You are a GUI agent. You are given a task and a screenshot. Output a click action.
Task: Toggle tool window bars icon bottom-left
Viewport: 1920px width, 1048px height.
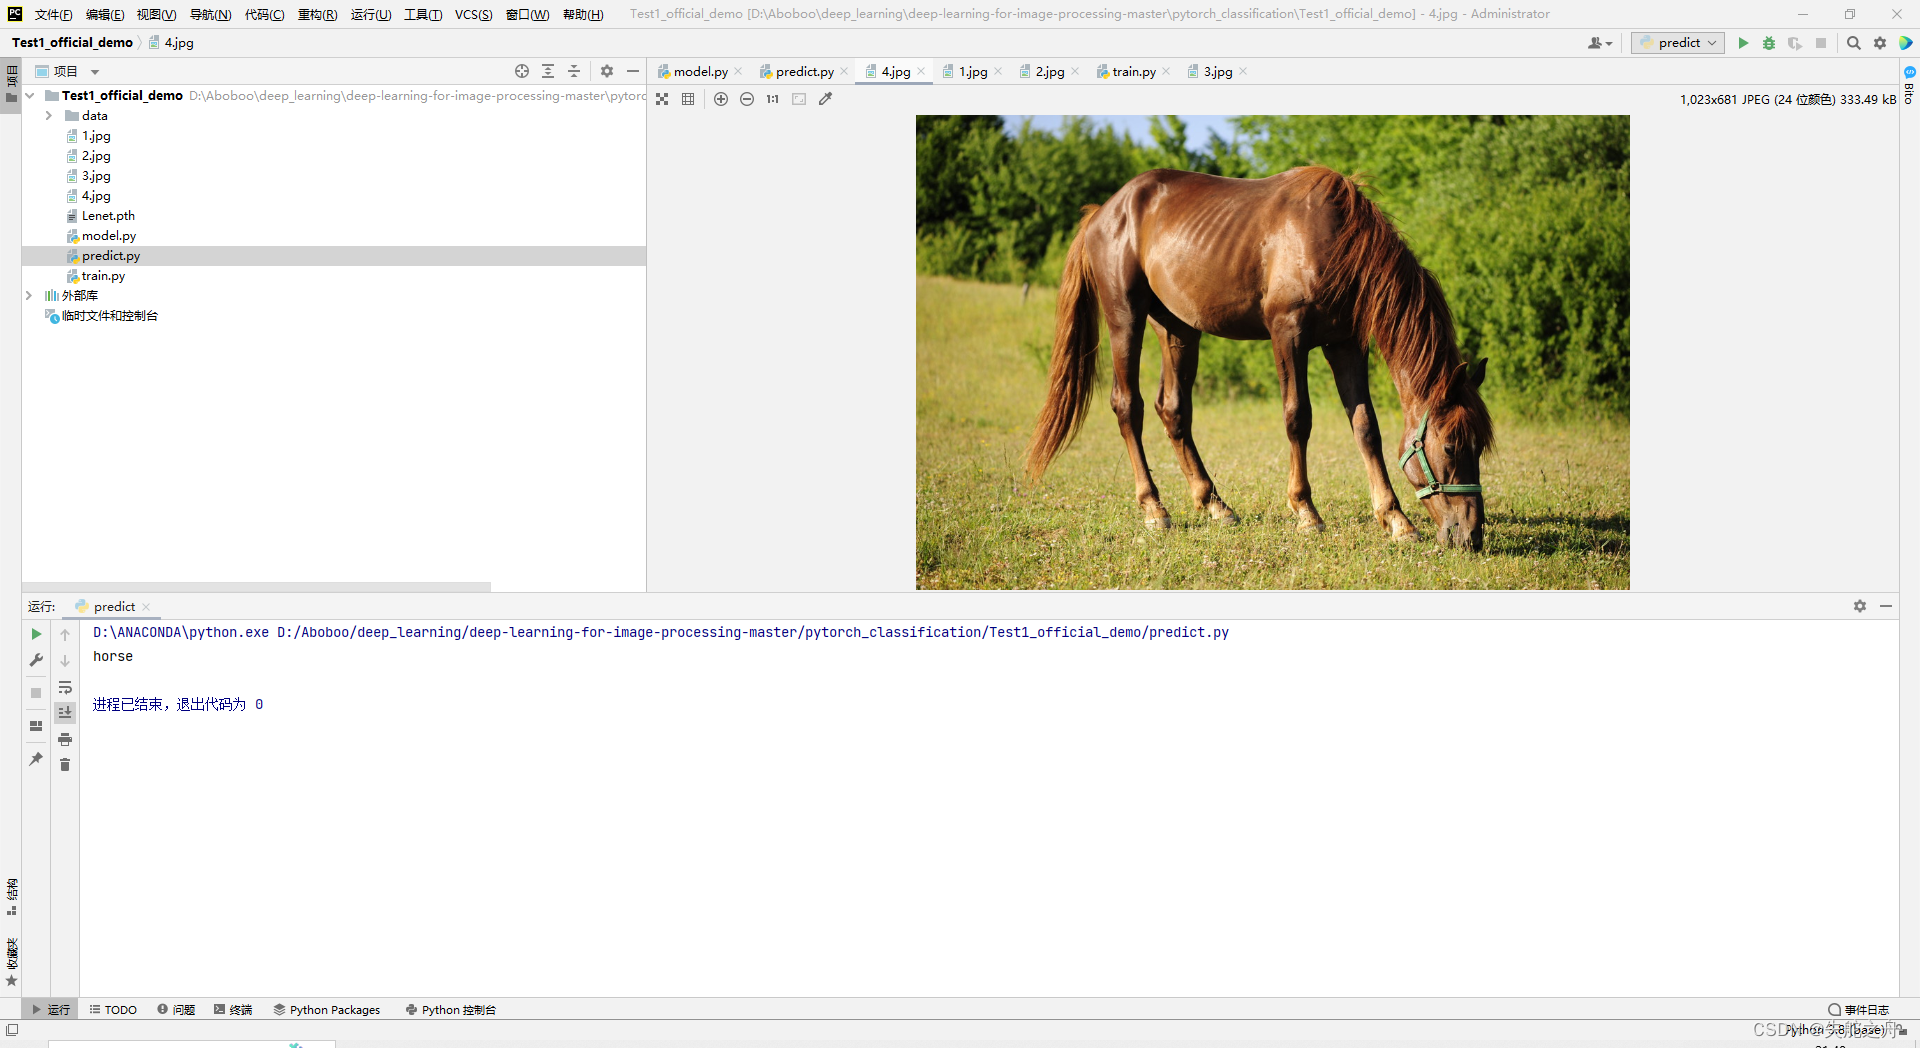[12, 1030]
